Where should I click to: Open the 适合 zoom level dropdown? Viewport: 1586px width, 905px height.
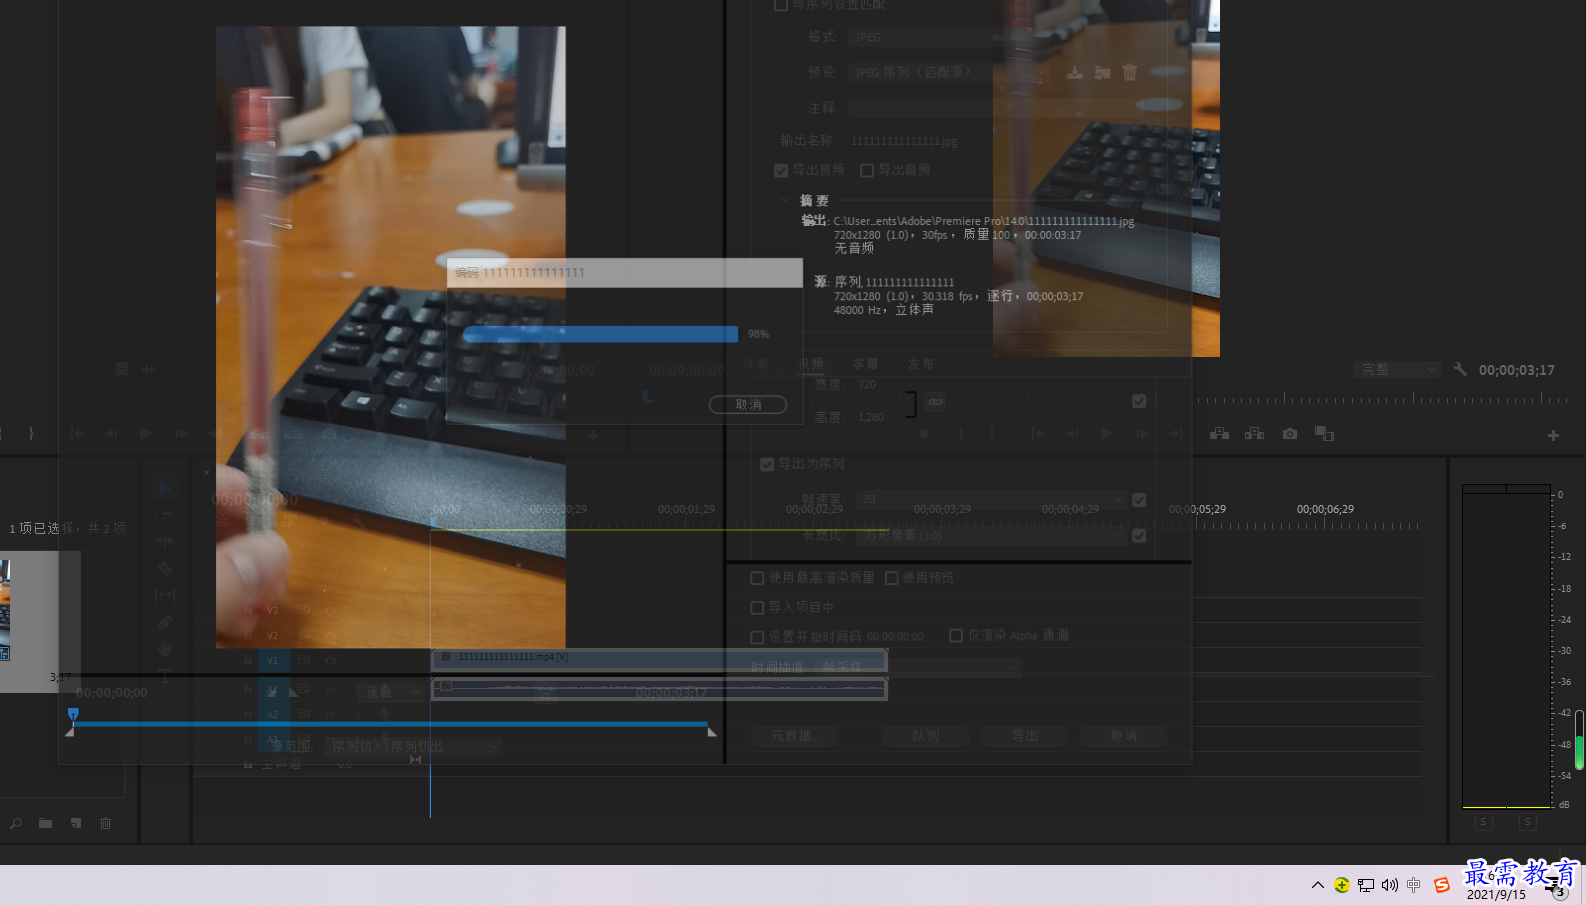coord(390,692)
